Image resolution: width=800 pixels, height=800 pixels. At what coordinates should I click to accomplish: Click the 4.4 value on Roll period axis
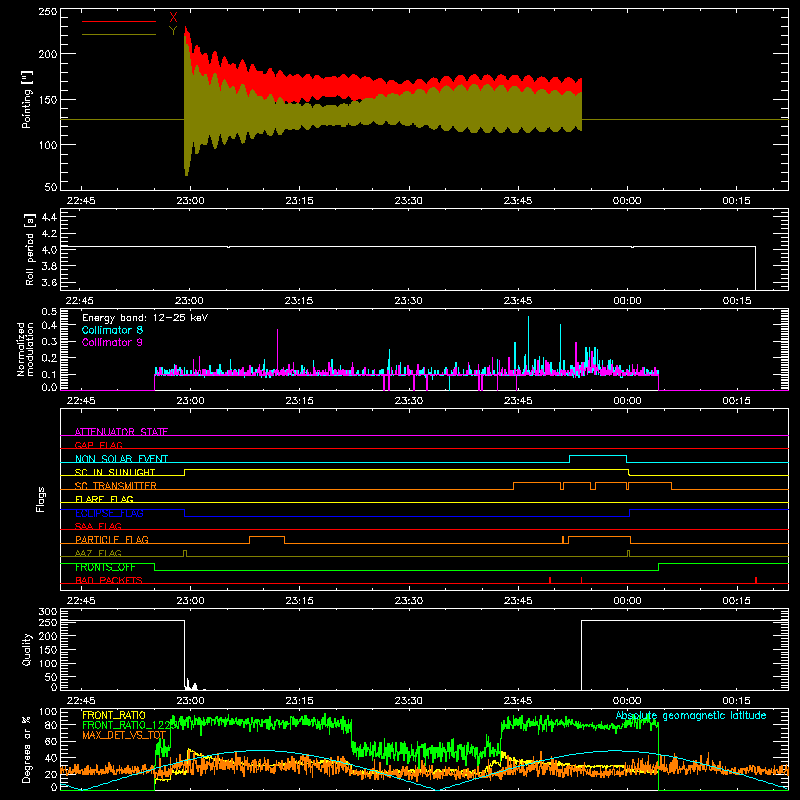pyautogui.click(x=49, y=217)
